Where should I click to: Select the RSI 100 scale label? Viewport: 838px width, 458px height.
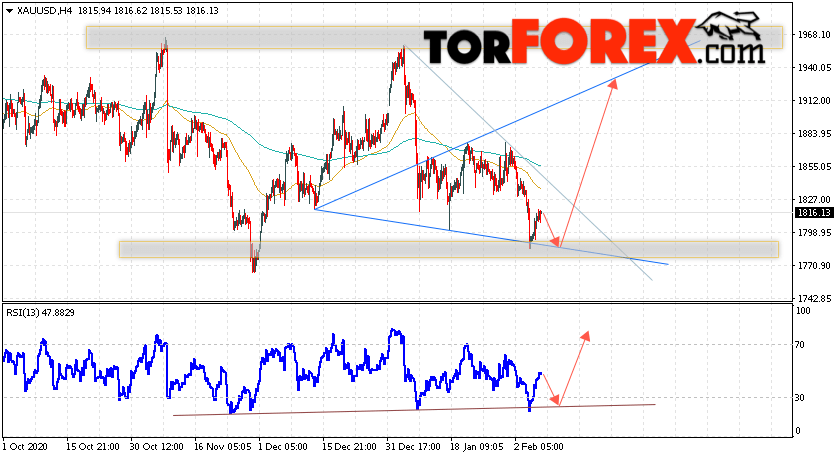(803, 311)
